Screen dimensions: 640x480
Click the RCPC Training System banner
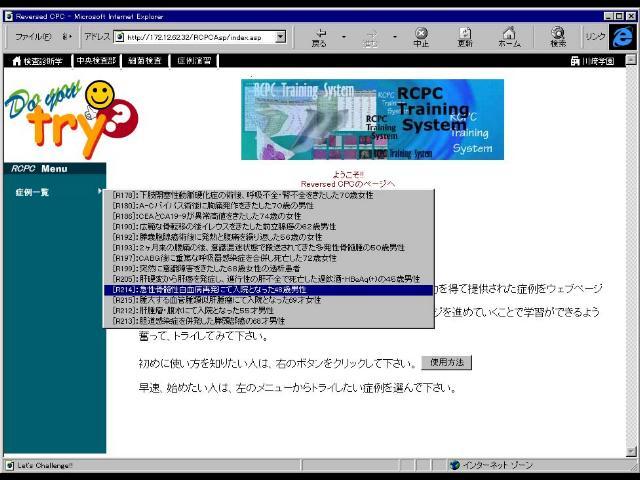pyautogui.click(x=372, y=119)
